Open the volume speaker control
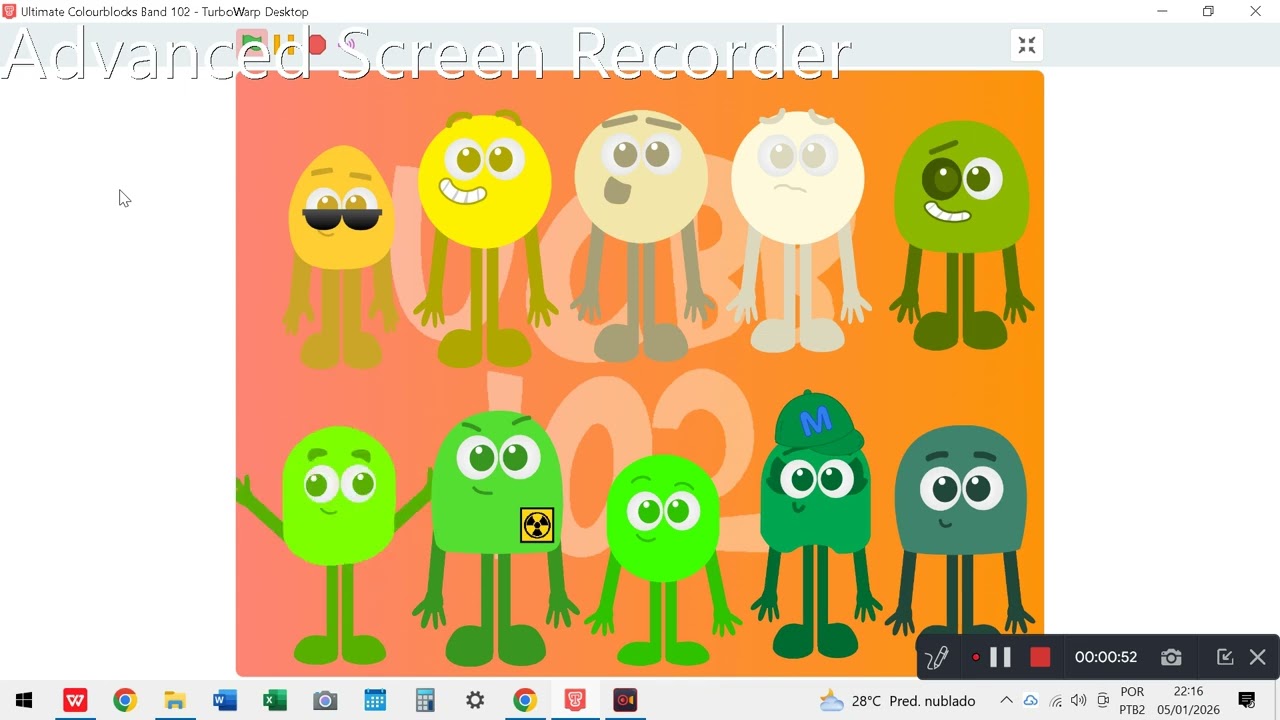 click(1078, 701)
